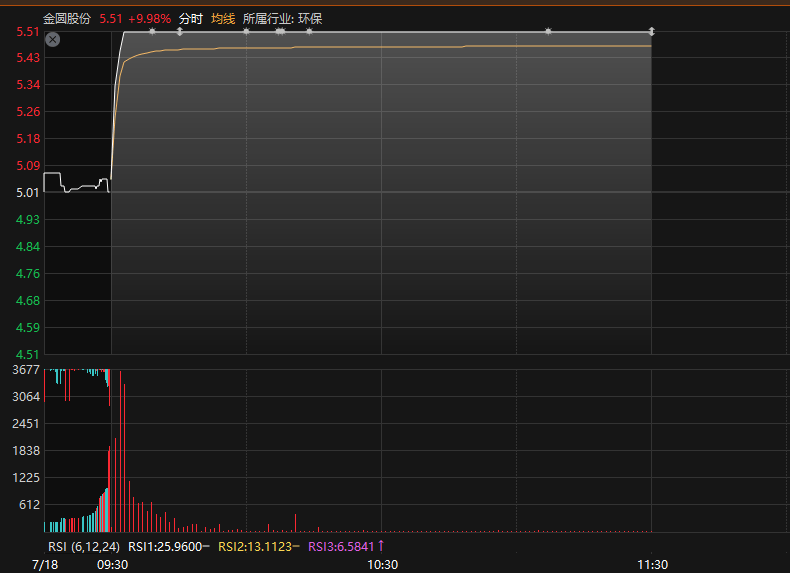Click the 金圆股份 stock name

pyautogui.click(x=67, y=19)
